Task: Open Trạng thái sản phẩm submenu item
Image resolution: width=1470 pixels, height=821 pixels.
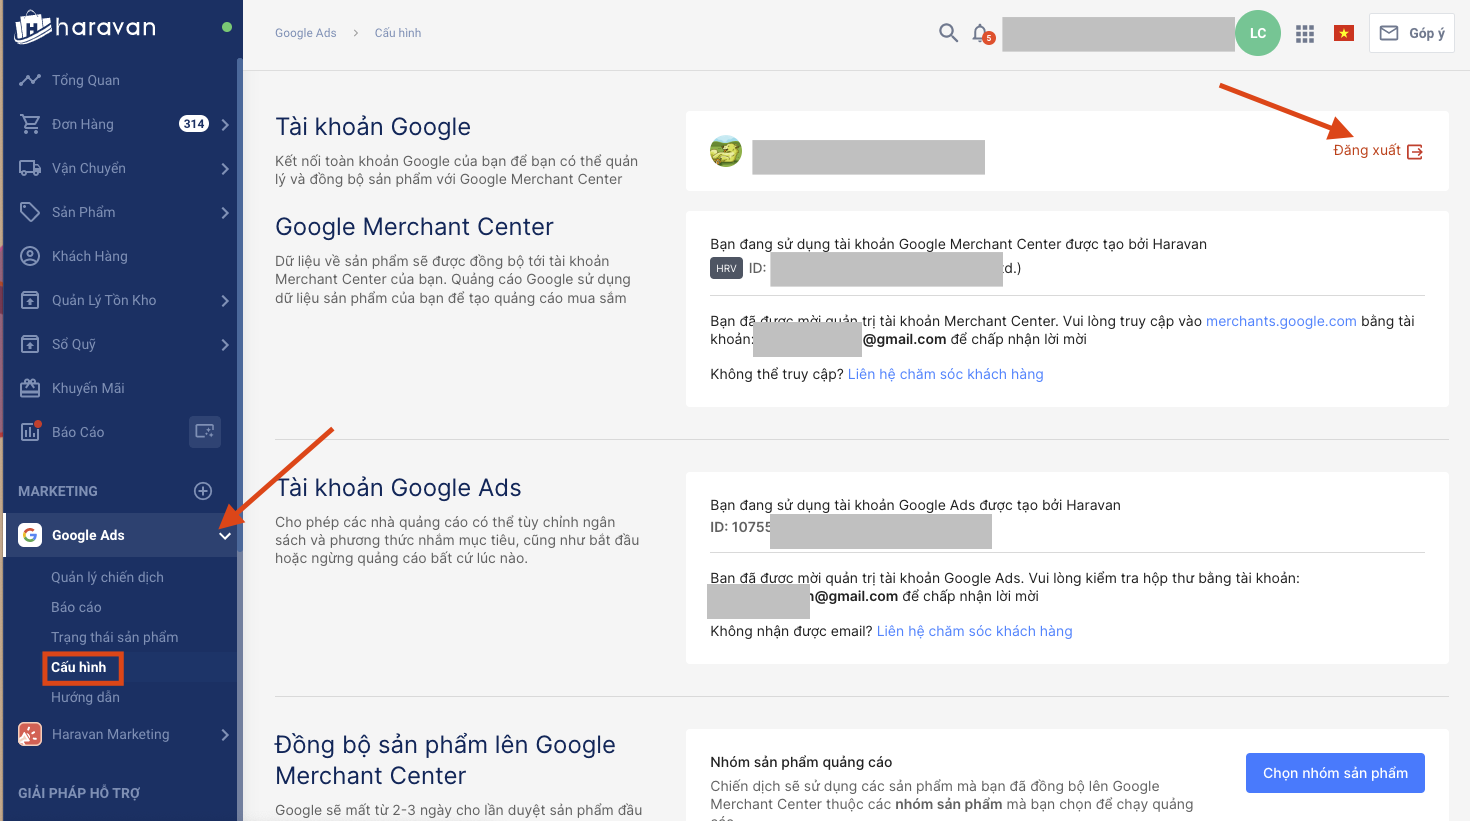Action: tap(114, 637)
